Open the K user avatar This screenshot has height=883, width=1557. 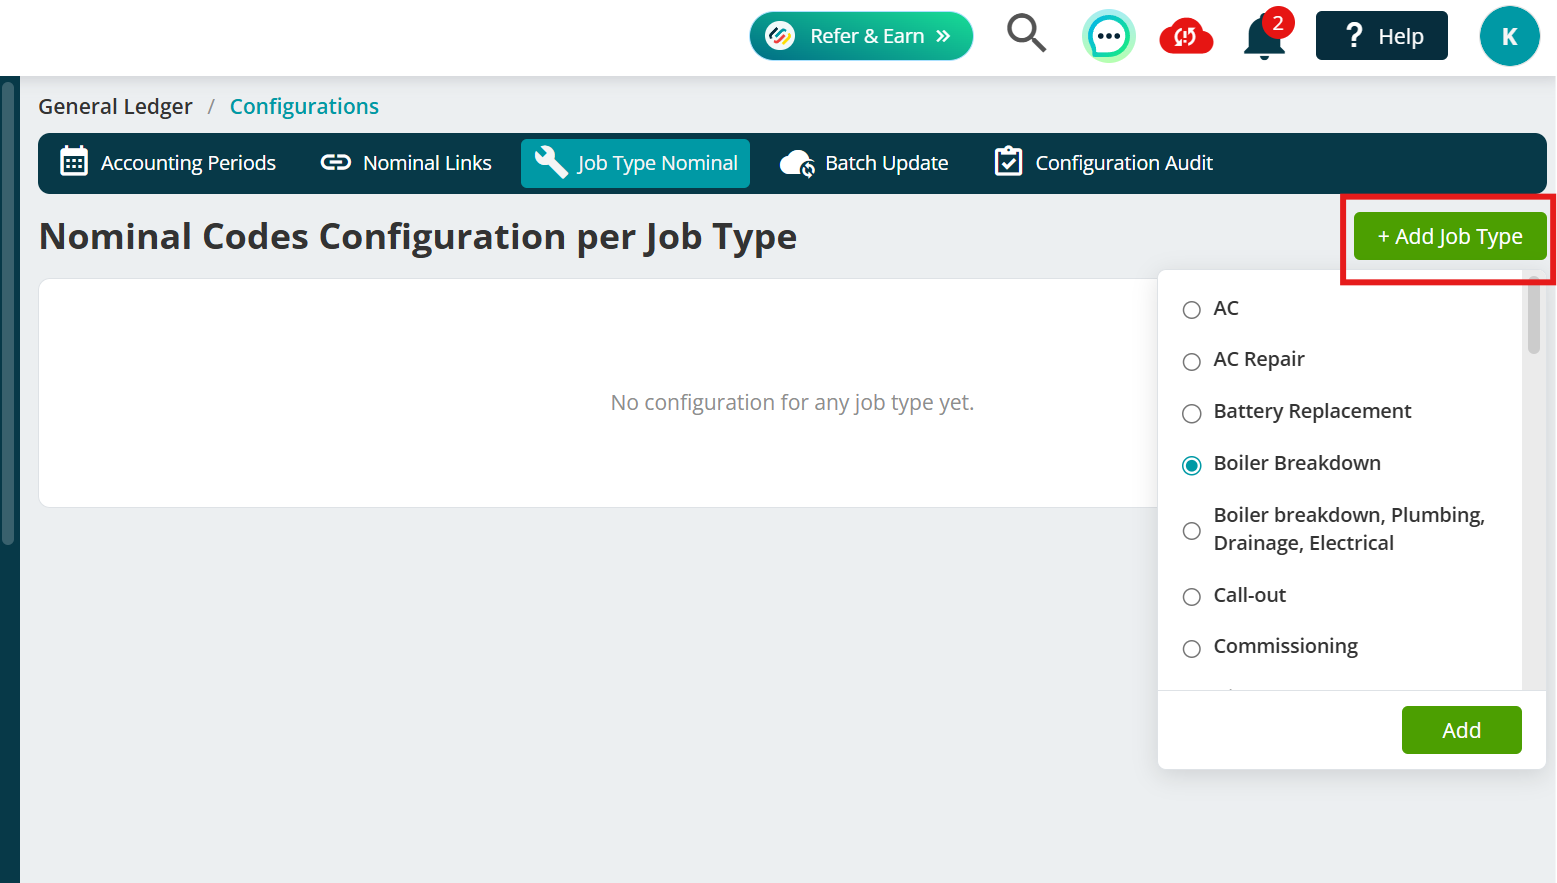click(x=1509, y=36)
